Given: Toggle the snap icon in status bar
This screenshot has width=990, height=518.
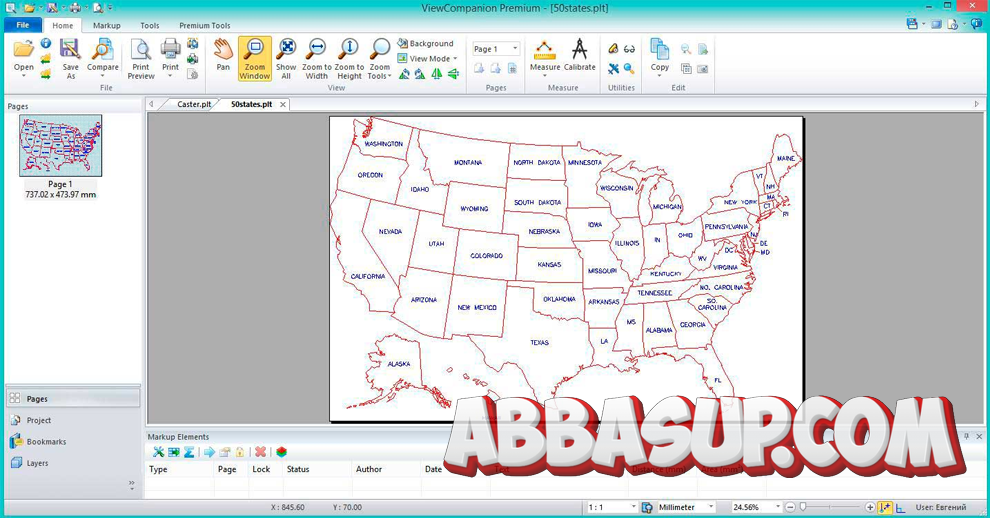Looking at the screenshot, I should pyautogui.click(x=885, y=507).
